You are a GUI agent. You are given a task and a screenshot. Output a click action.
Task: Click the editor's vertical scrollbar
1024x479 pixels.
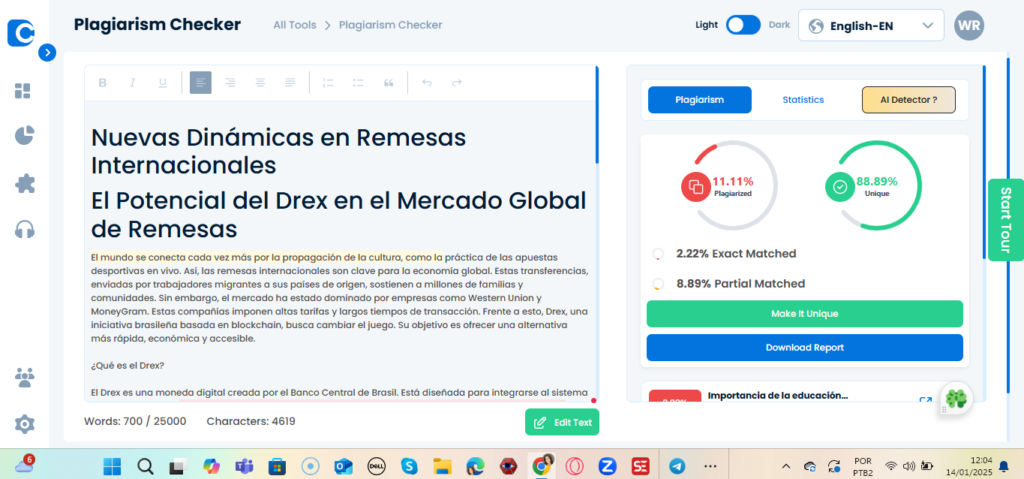(x=597, y=114)
